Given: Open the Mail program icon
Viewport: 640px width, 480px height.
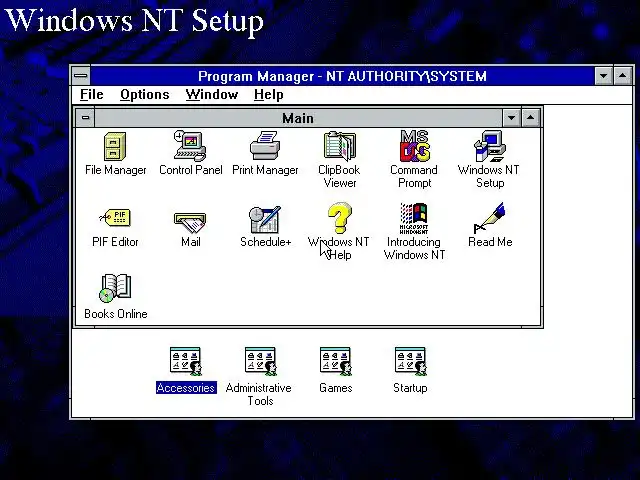Looking at the screenshot, I should (x=190, y=222).
